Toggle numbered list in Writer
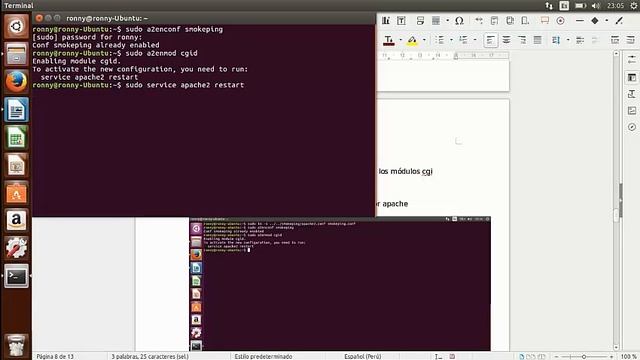The height and width of the screenshot is (360, 640). tap(463, 40)
